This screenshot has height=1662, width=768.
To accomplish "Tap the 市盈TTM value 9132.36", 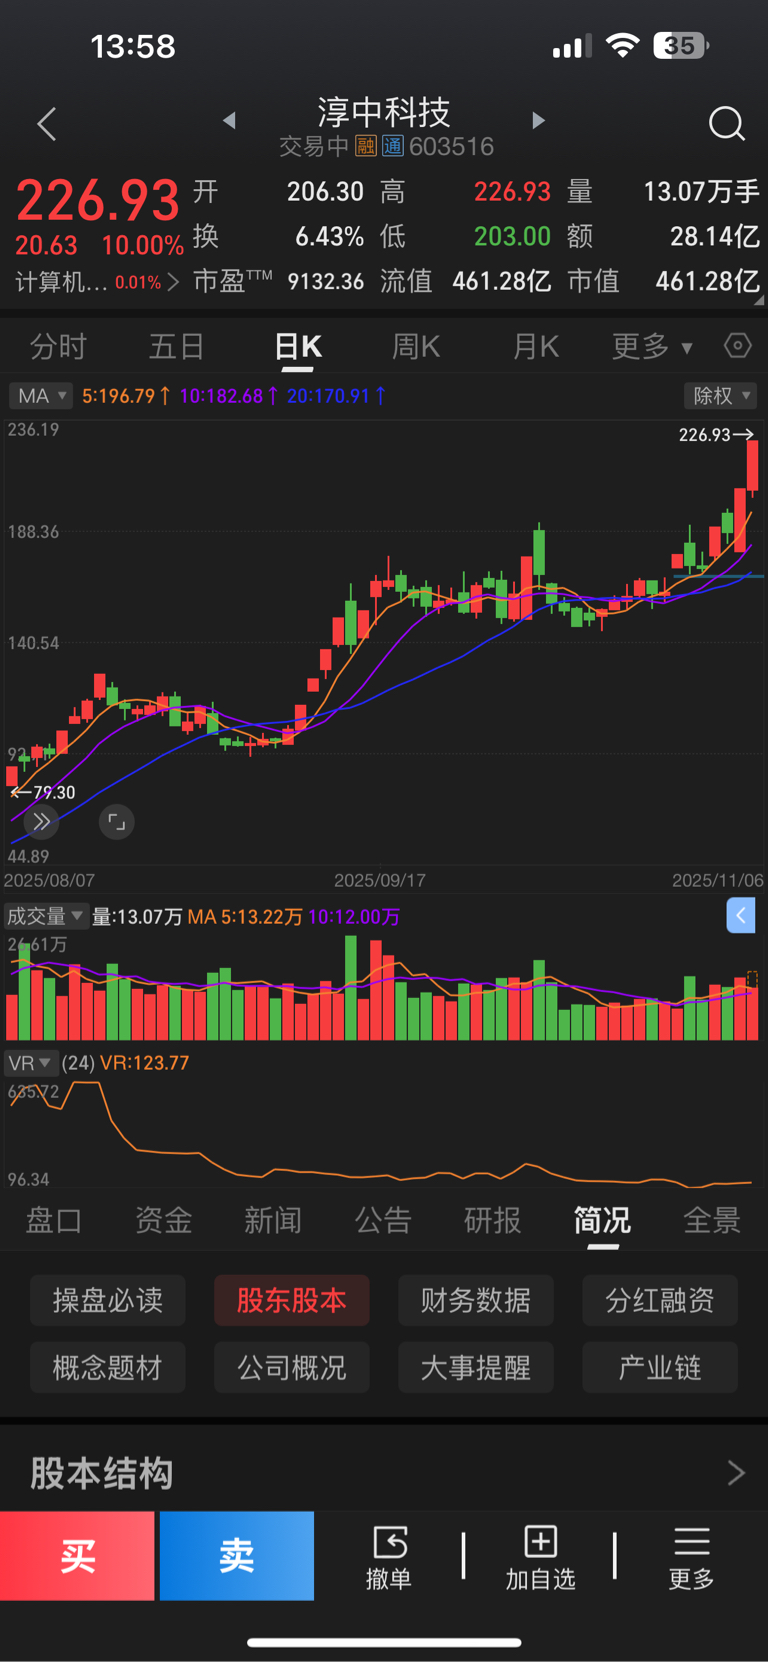I will click(x=326, y=282).
